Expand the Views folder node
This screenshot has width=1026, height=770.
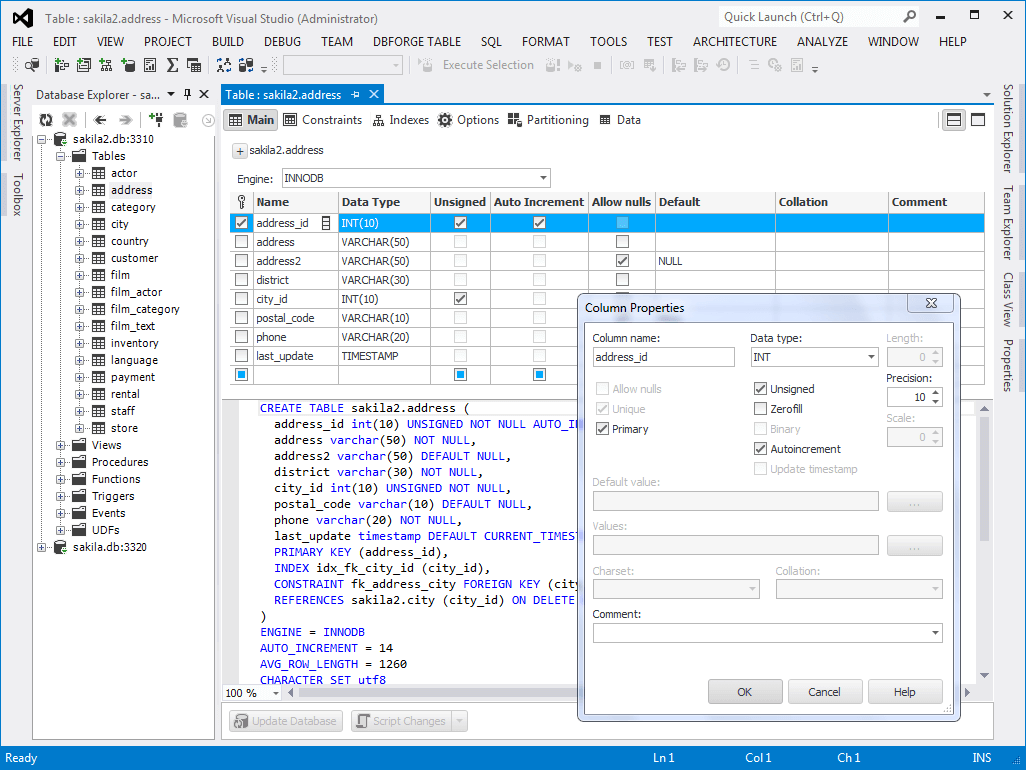(x=61, y=445)
